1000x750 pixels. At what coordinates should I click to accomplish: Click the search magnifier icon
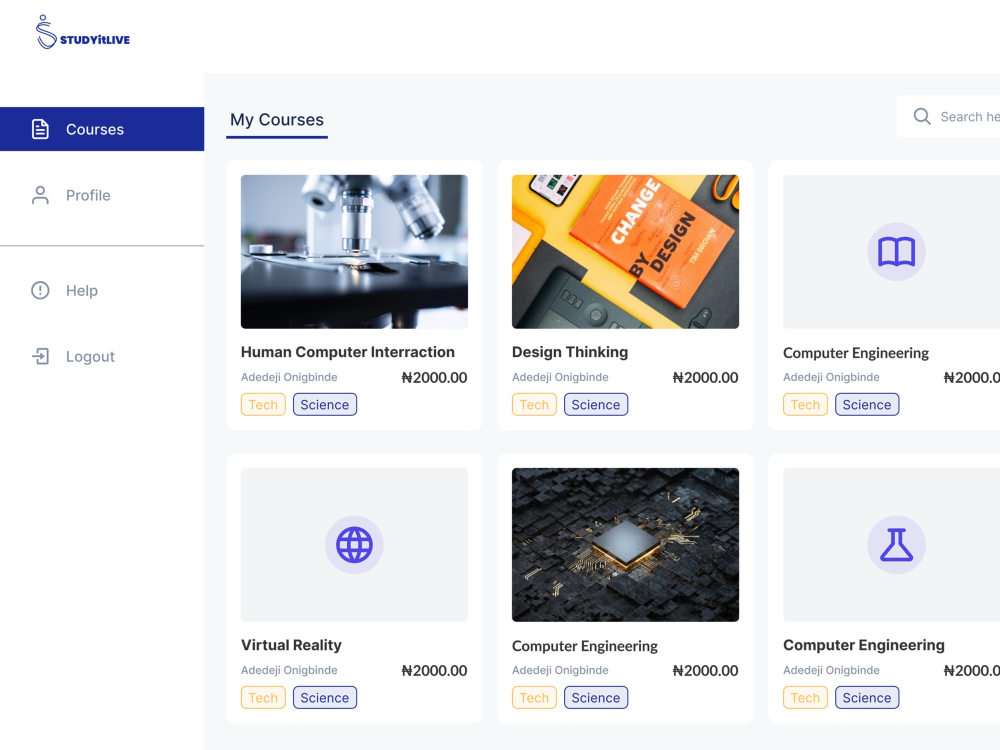[x=922, y=116]
